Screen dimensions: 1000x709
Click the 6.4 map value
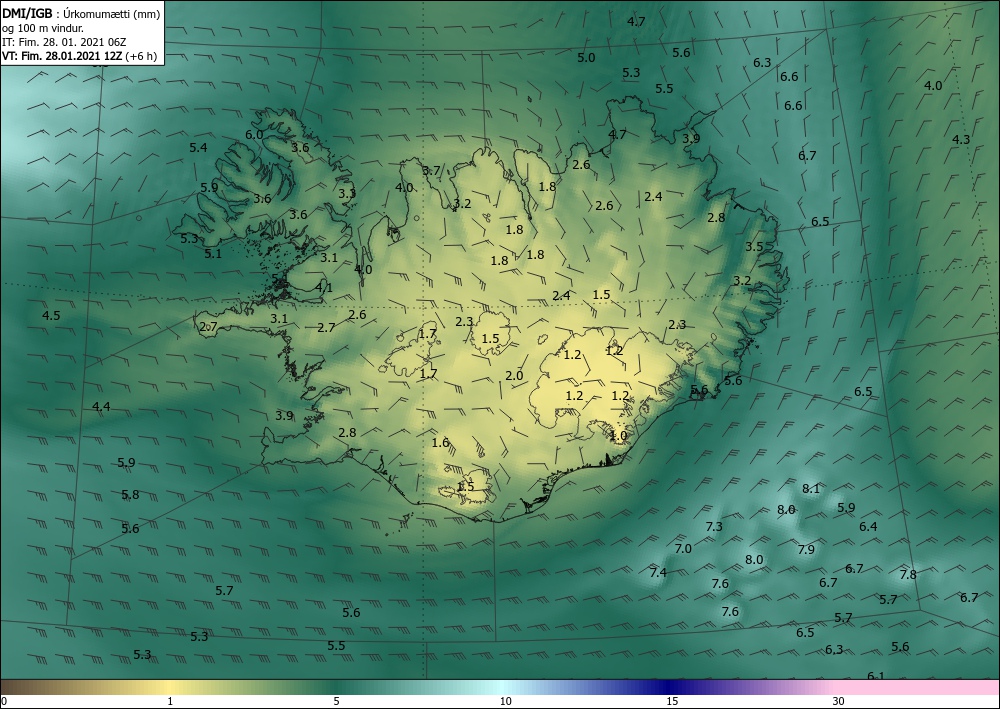(868, 527)
